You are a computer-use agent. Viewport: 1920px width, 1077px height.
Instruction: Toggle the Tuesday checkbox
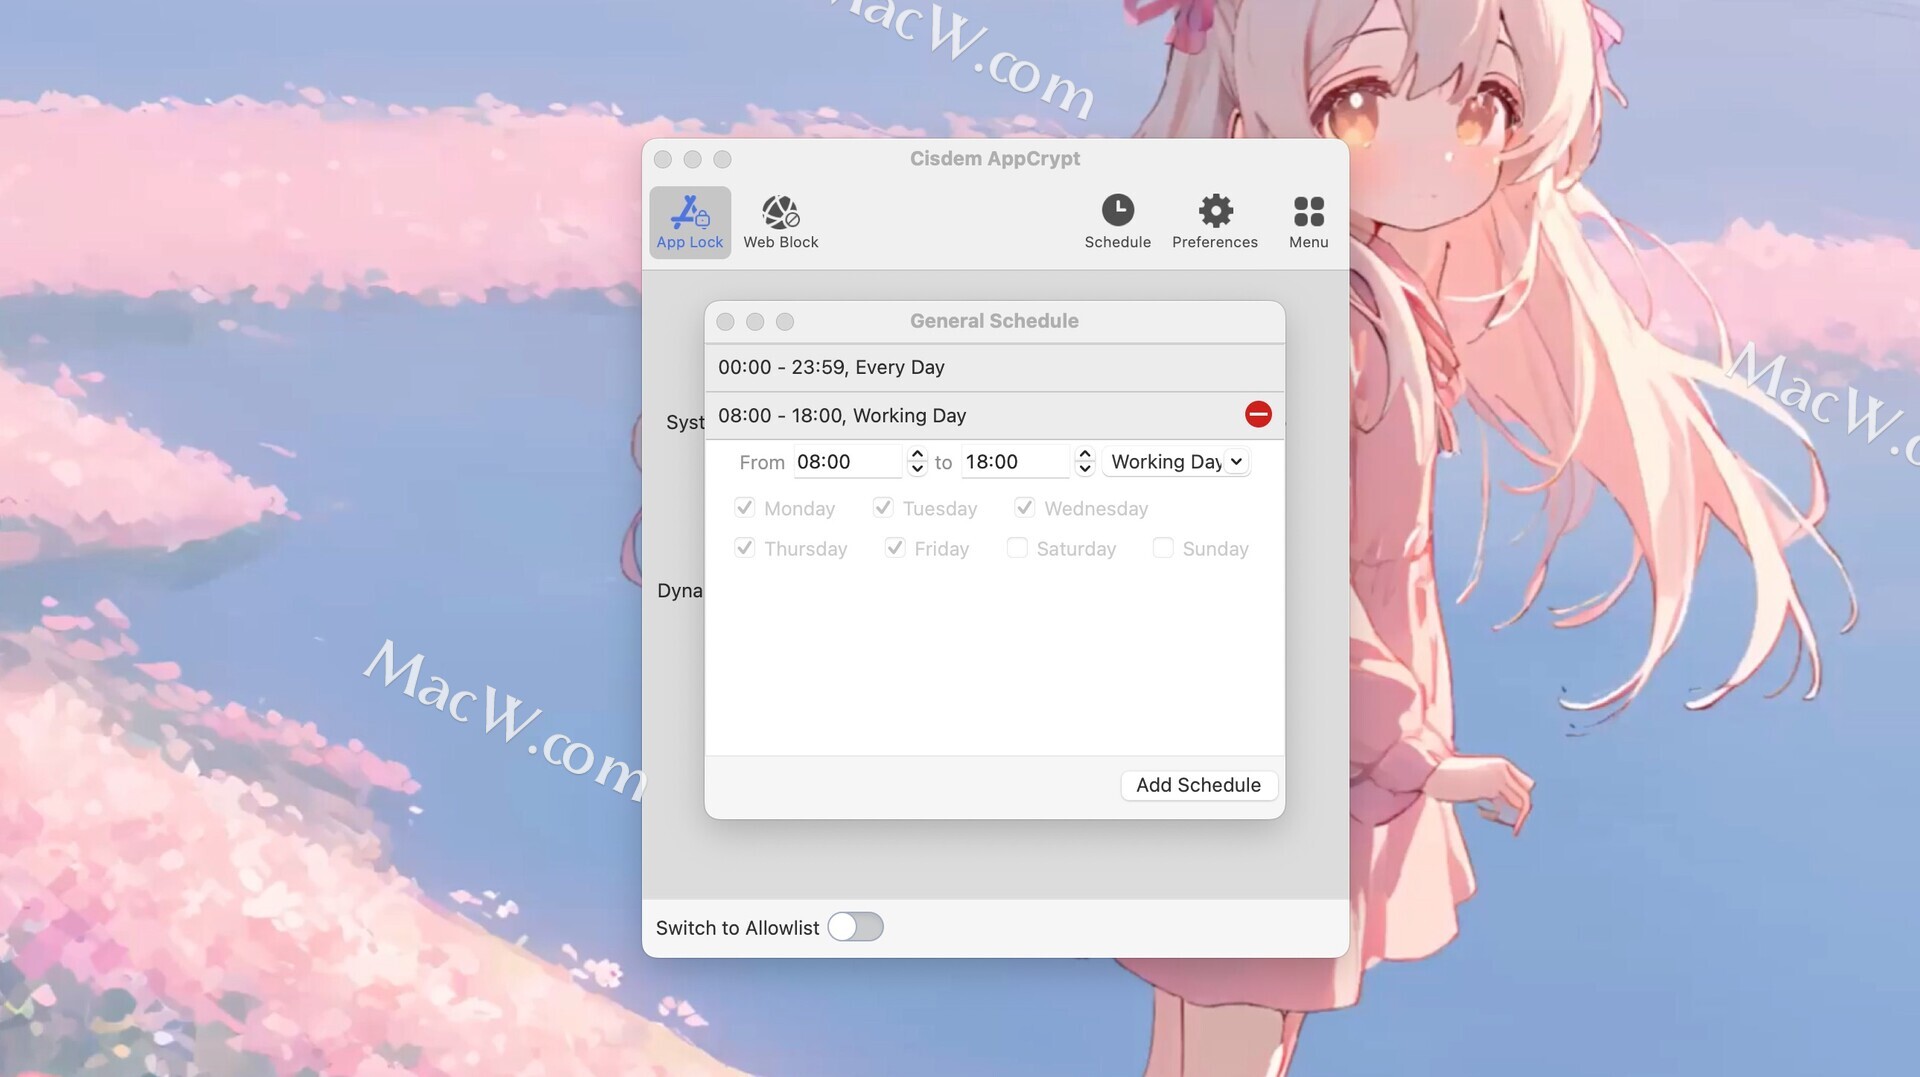click(x=883, y=508)
